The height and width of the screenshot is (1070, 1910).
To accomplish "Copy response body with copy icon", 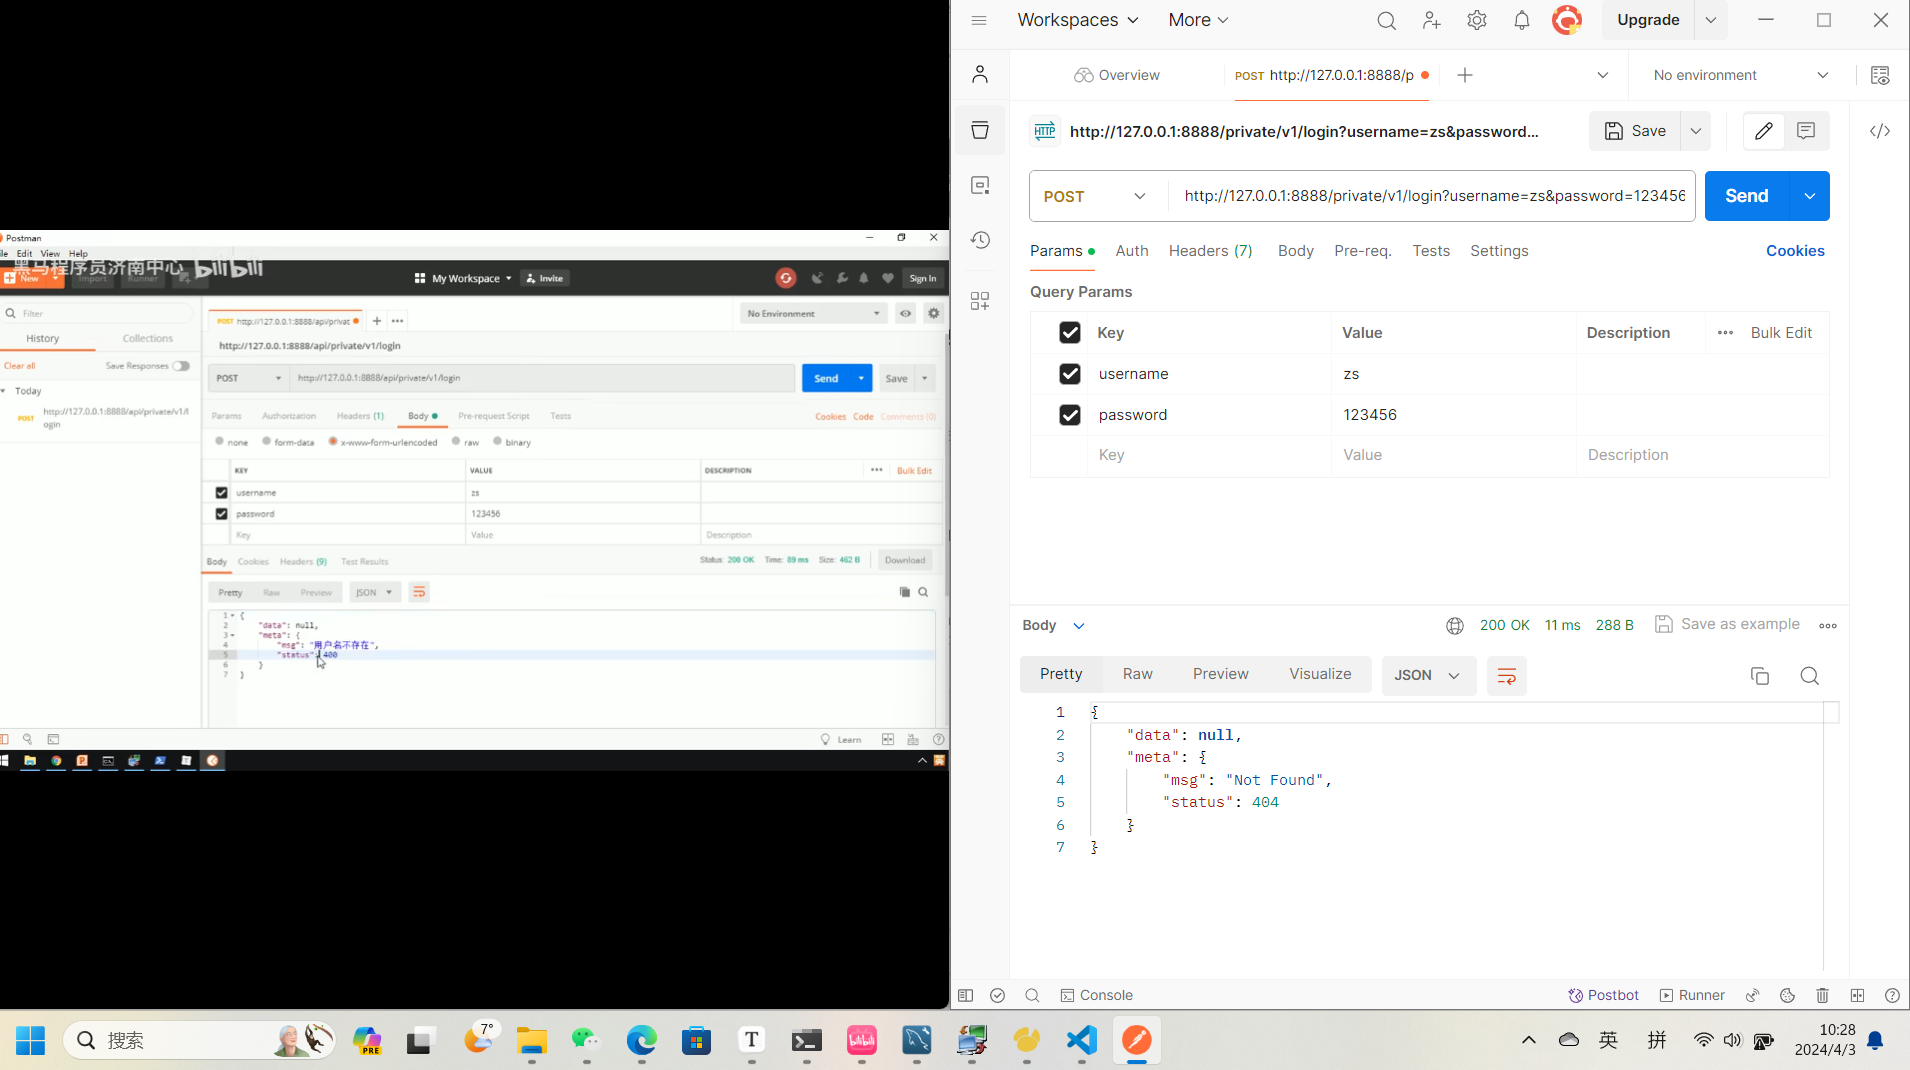I will (1760, 676).
